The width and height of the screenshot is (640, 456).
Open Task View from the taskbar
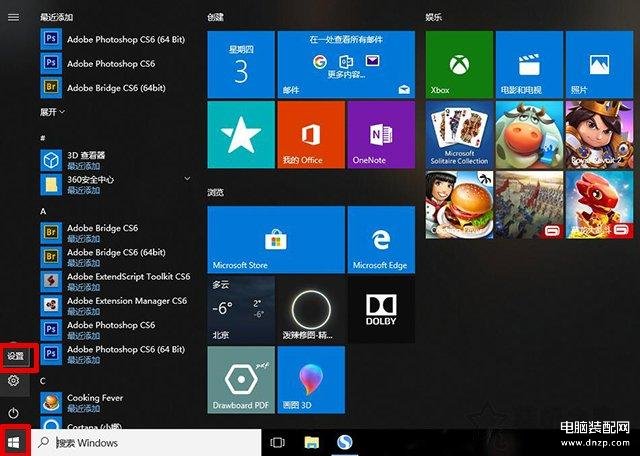(278, 443)
